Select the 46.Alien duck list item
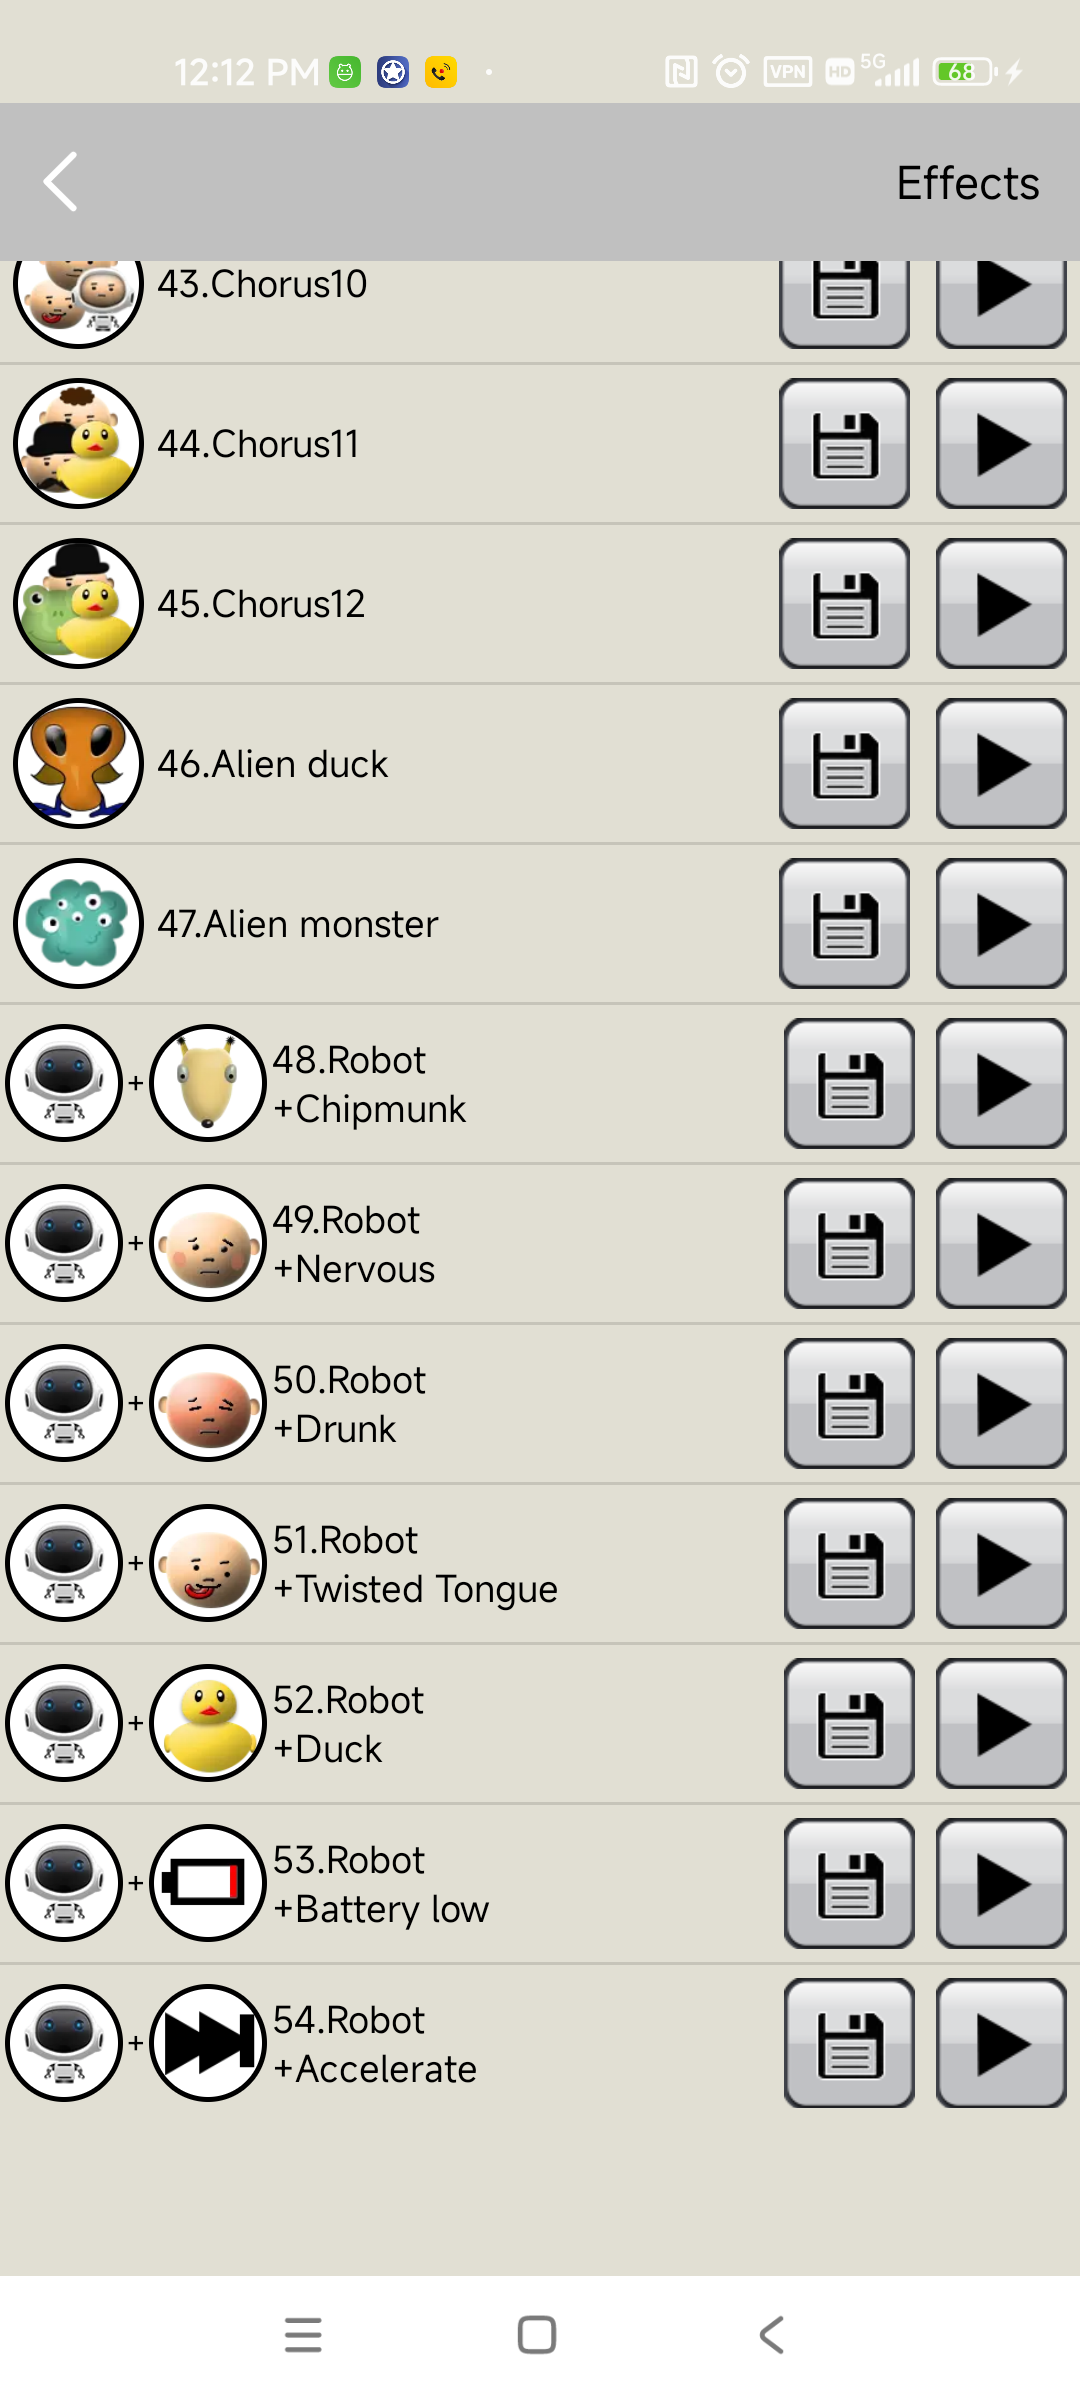The width and height of the screenshot is (1080, 2400). [x=273, y=764]
